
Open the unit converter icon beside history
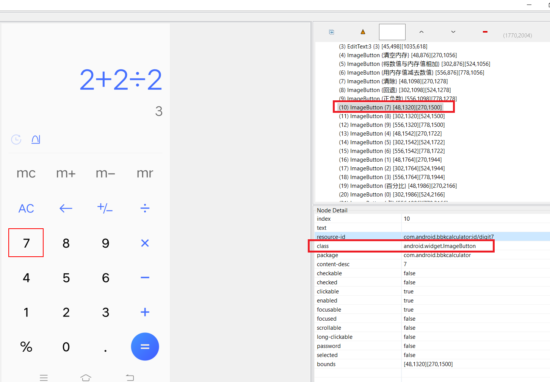pos(36,140)
